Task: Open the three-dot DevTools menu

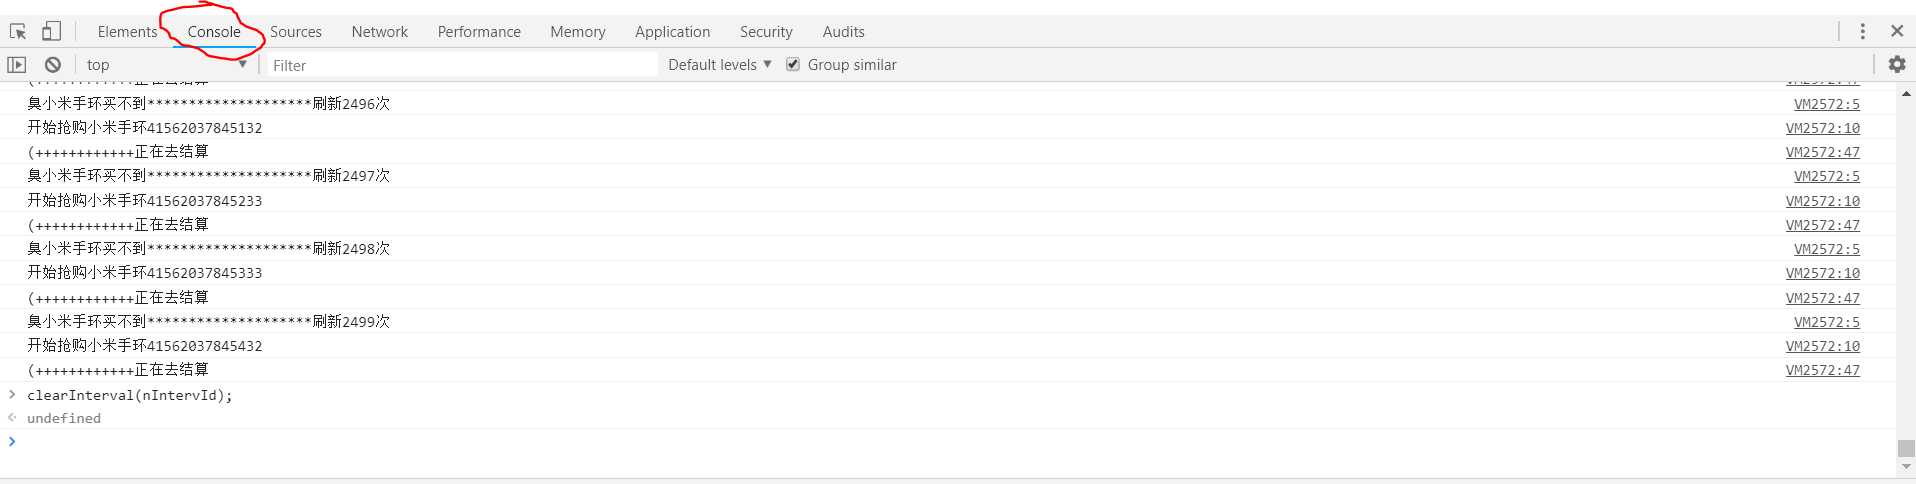Action: coord(1862,31)
